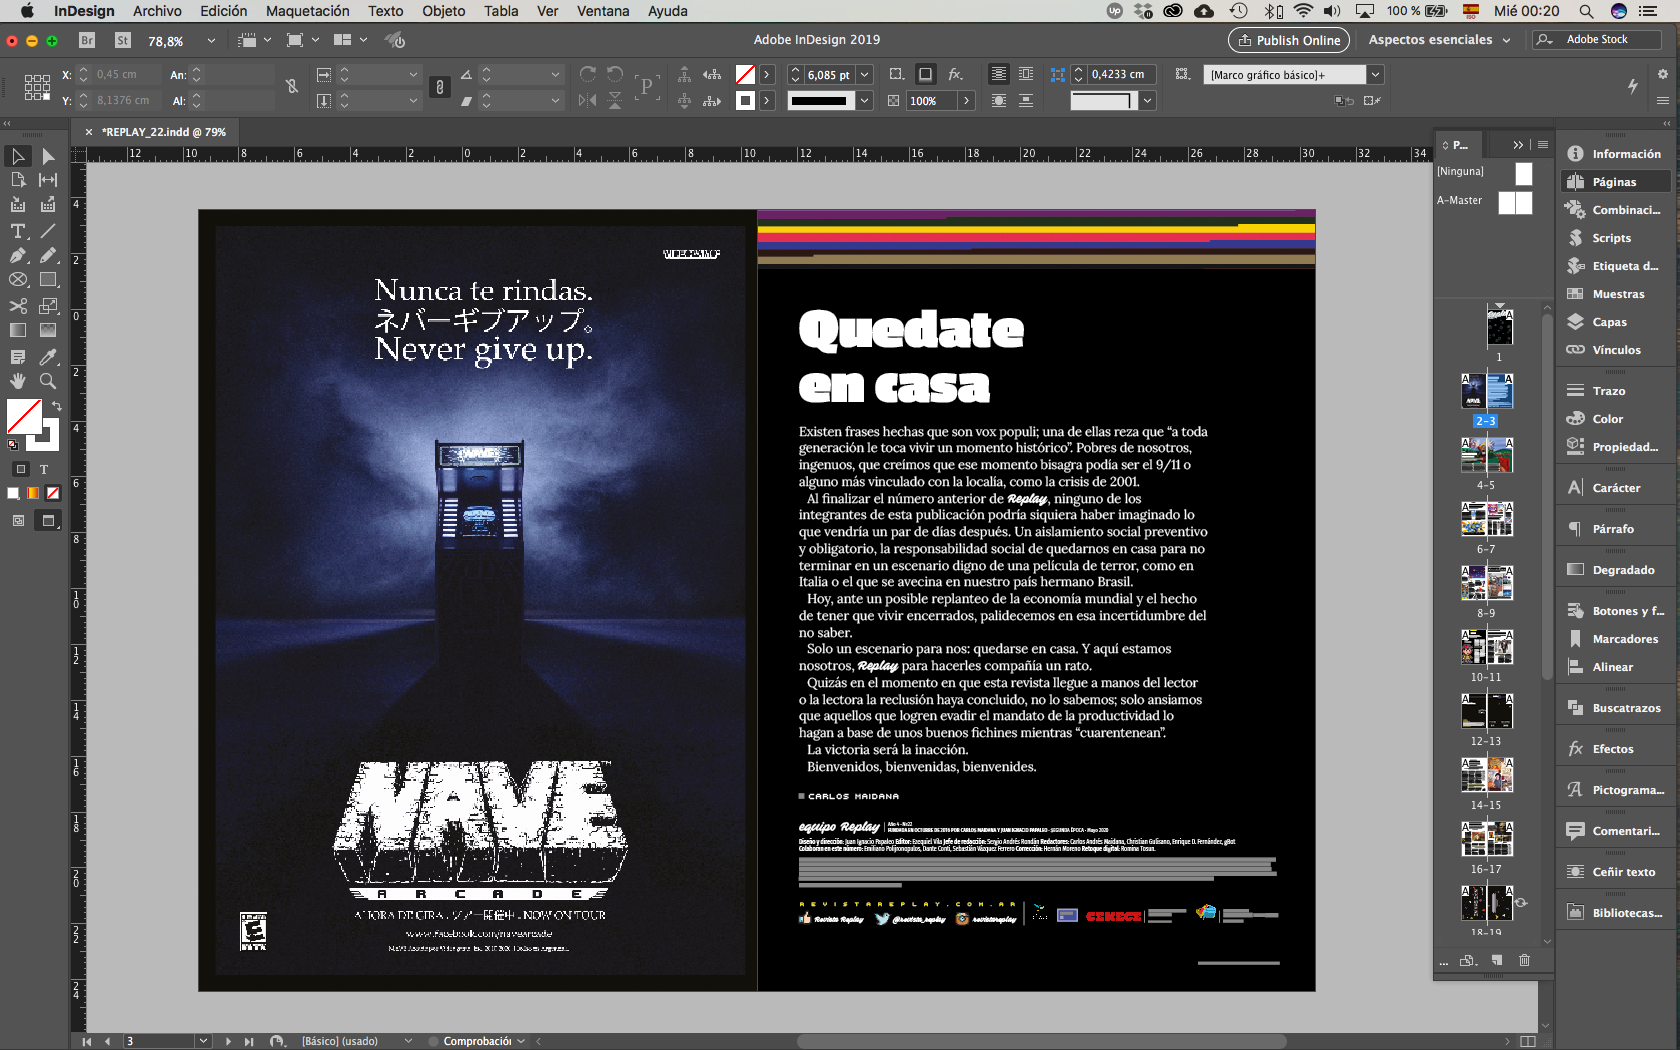Open Aspectos esenciales workspace dropdown
This screenshot has width=1680, height=1050.
(1440, 40)
